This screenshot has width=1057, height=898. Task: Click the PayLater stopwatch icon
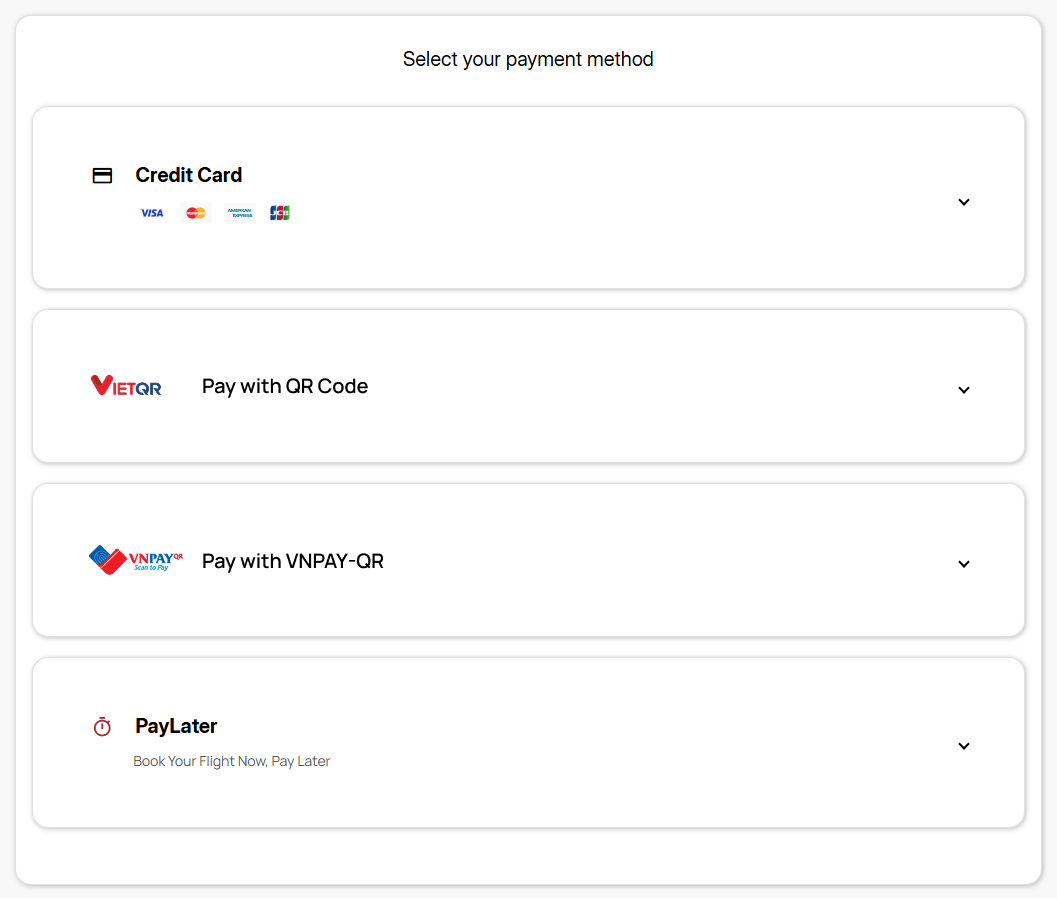(102, 727)
